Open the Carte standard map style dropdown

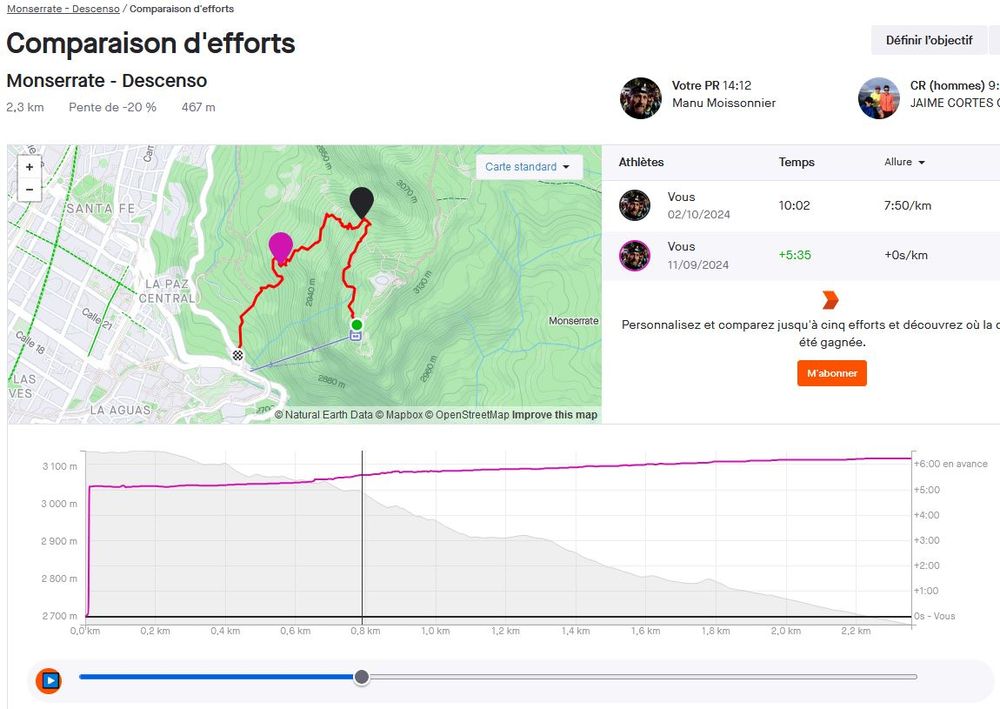(527, 167)
